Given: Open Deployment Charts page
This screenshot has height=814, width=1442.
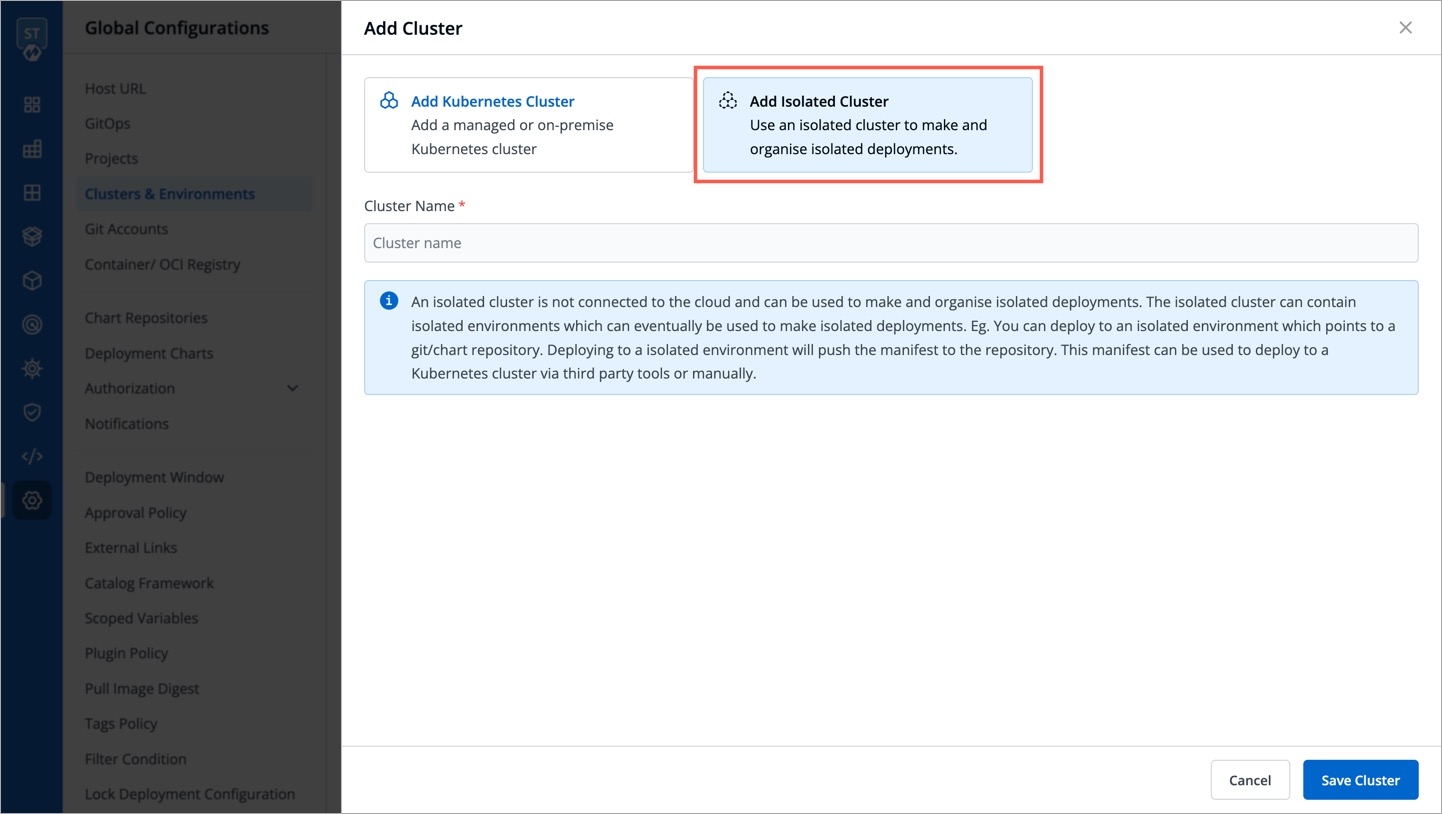Looking at the screenshot, I should (148, 353).
